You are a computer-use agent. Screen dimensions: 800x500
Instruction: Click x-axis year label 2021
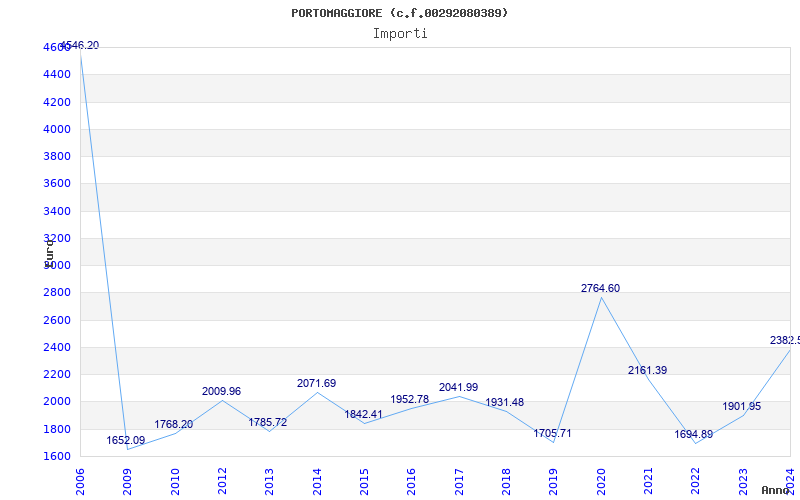pos(648,481)
